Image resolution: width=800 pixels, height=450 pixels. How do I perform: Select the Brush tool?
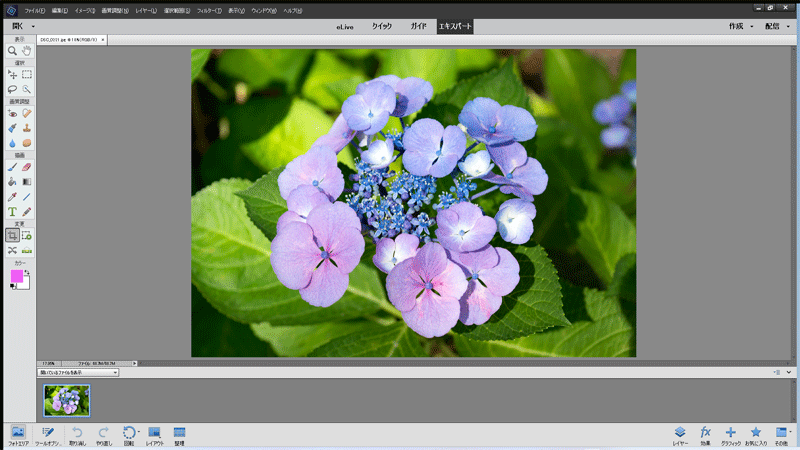pyautogui.click(x=12, y=167)
